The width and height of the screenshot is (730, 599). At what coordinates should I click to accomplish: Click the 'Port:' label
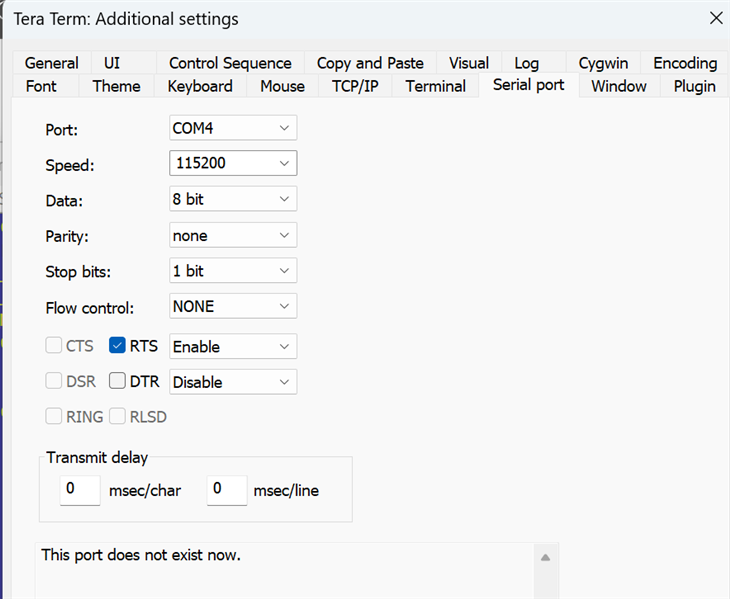61,130
